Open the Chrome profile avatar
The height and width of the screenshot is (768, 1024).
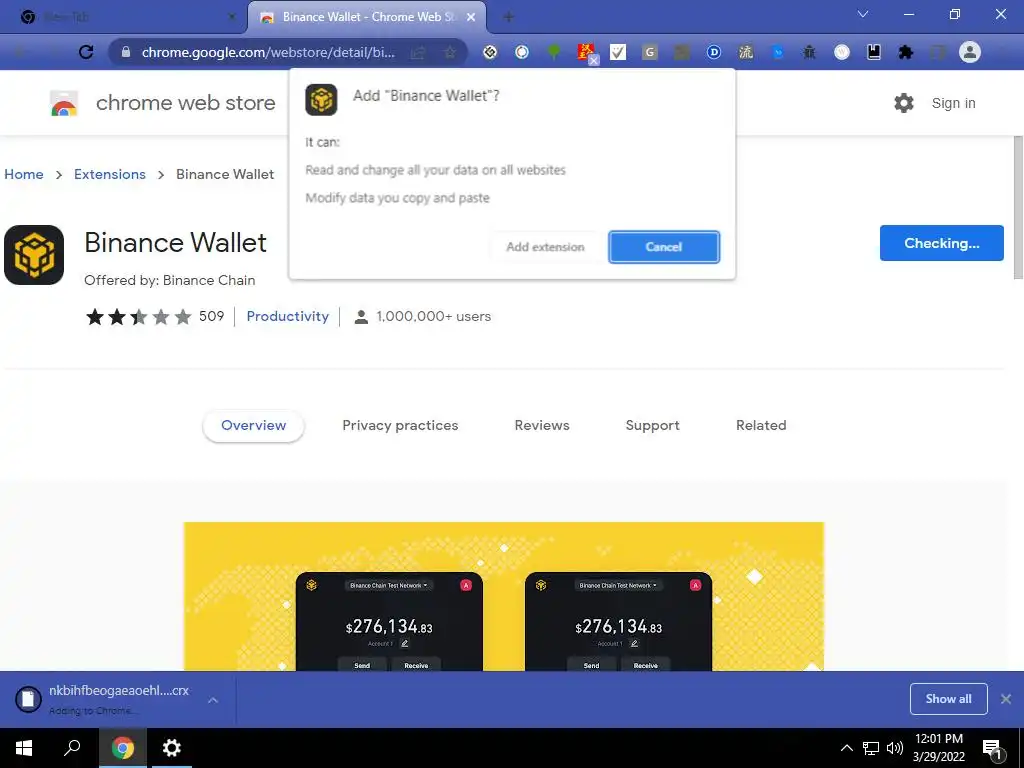tap(970, 52)
